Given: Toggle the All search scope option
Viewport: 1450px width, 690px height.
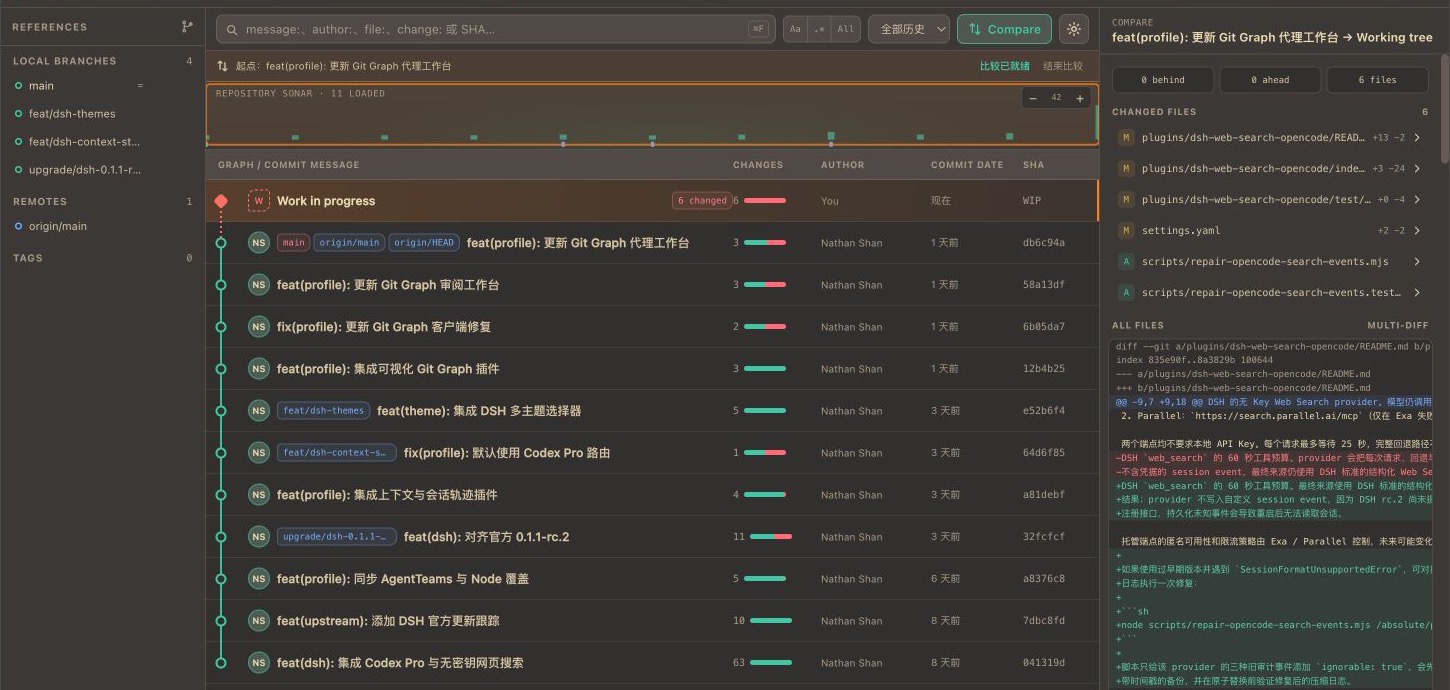Looking at the screenshot, I should 846,29.
